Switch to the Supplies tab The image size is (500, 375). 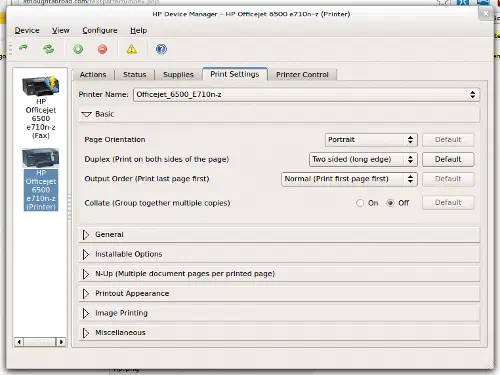pyautogui.click(x=178, y=74)
